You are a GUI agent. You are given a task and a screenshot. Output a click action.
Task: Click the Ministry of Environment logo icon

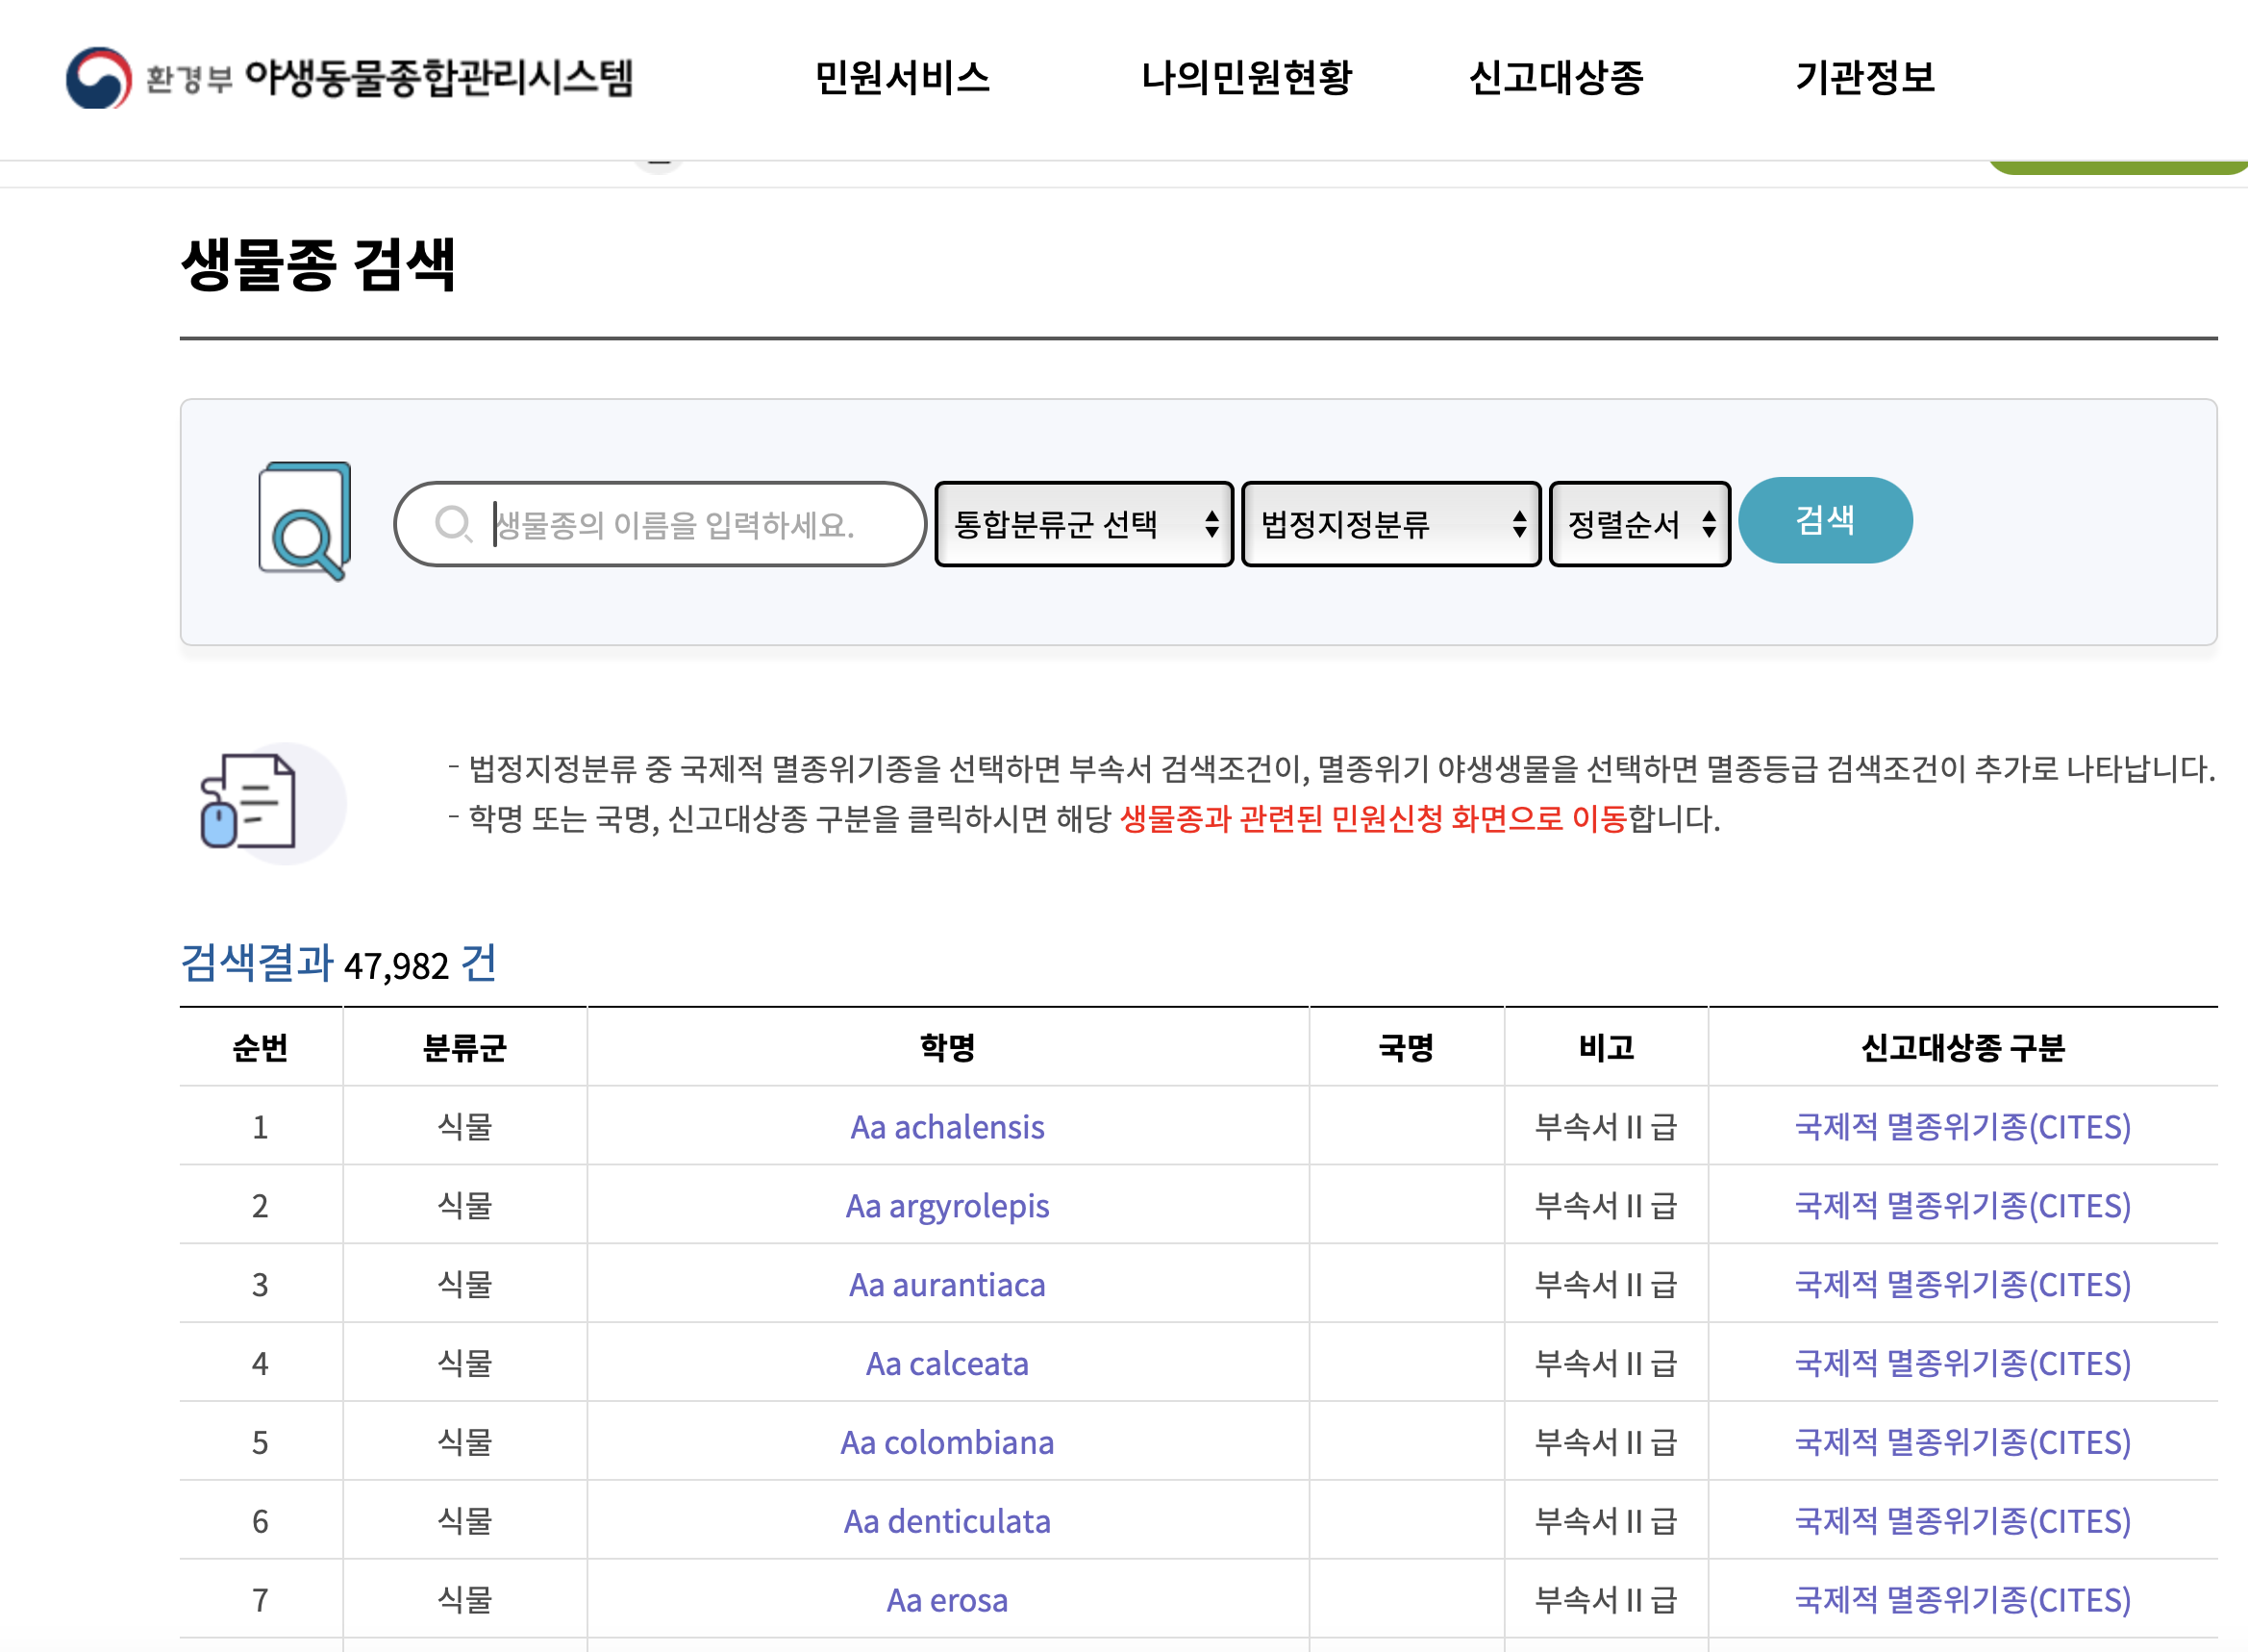[x=98, y=78]
